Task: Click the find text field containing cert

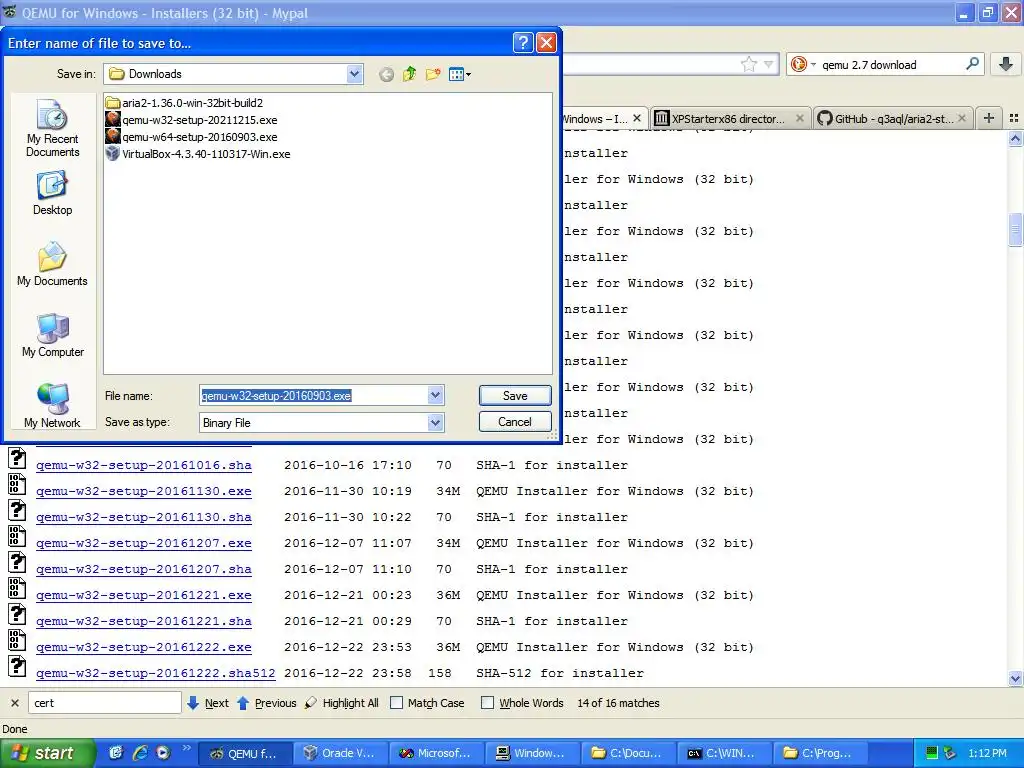Action: click(104, 703)
